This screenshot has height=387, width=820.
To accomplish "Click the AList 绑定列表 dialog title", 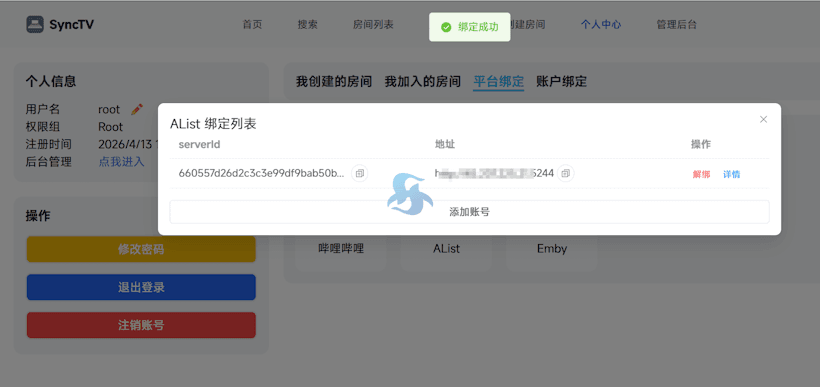I will pyautogui.click(x=213, y=124).
